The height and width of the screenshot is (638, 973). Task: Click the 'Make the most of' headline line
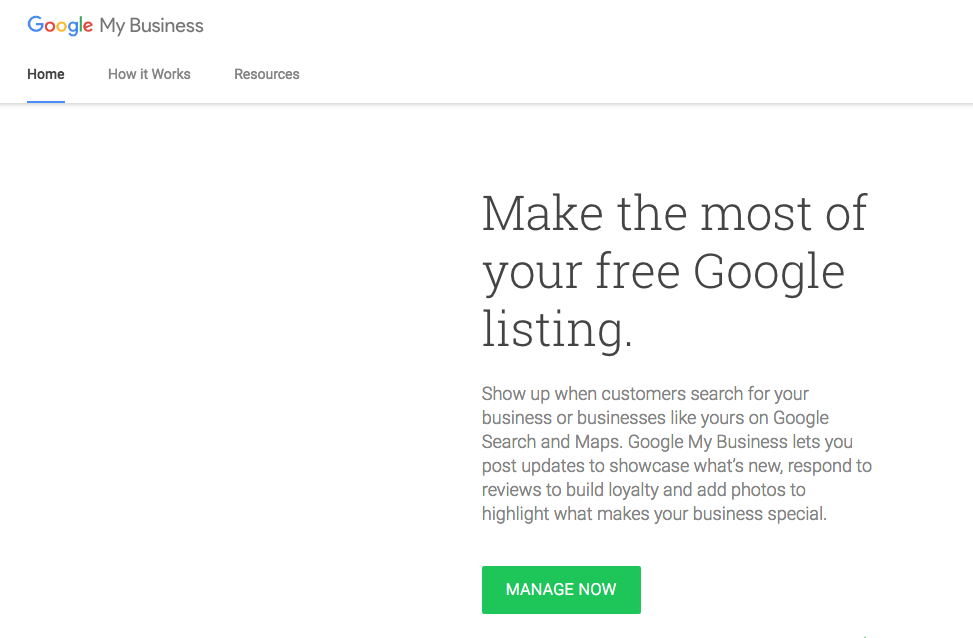click(x=674, y=213)
